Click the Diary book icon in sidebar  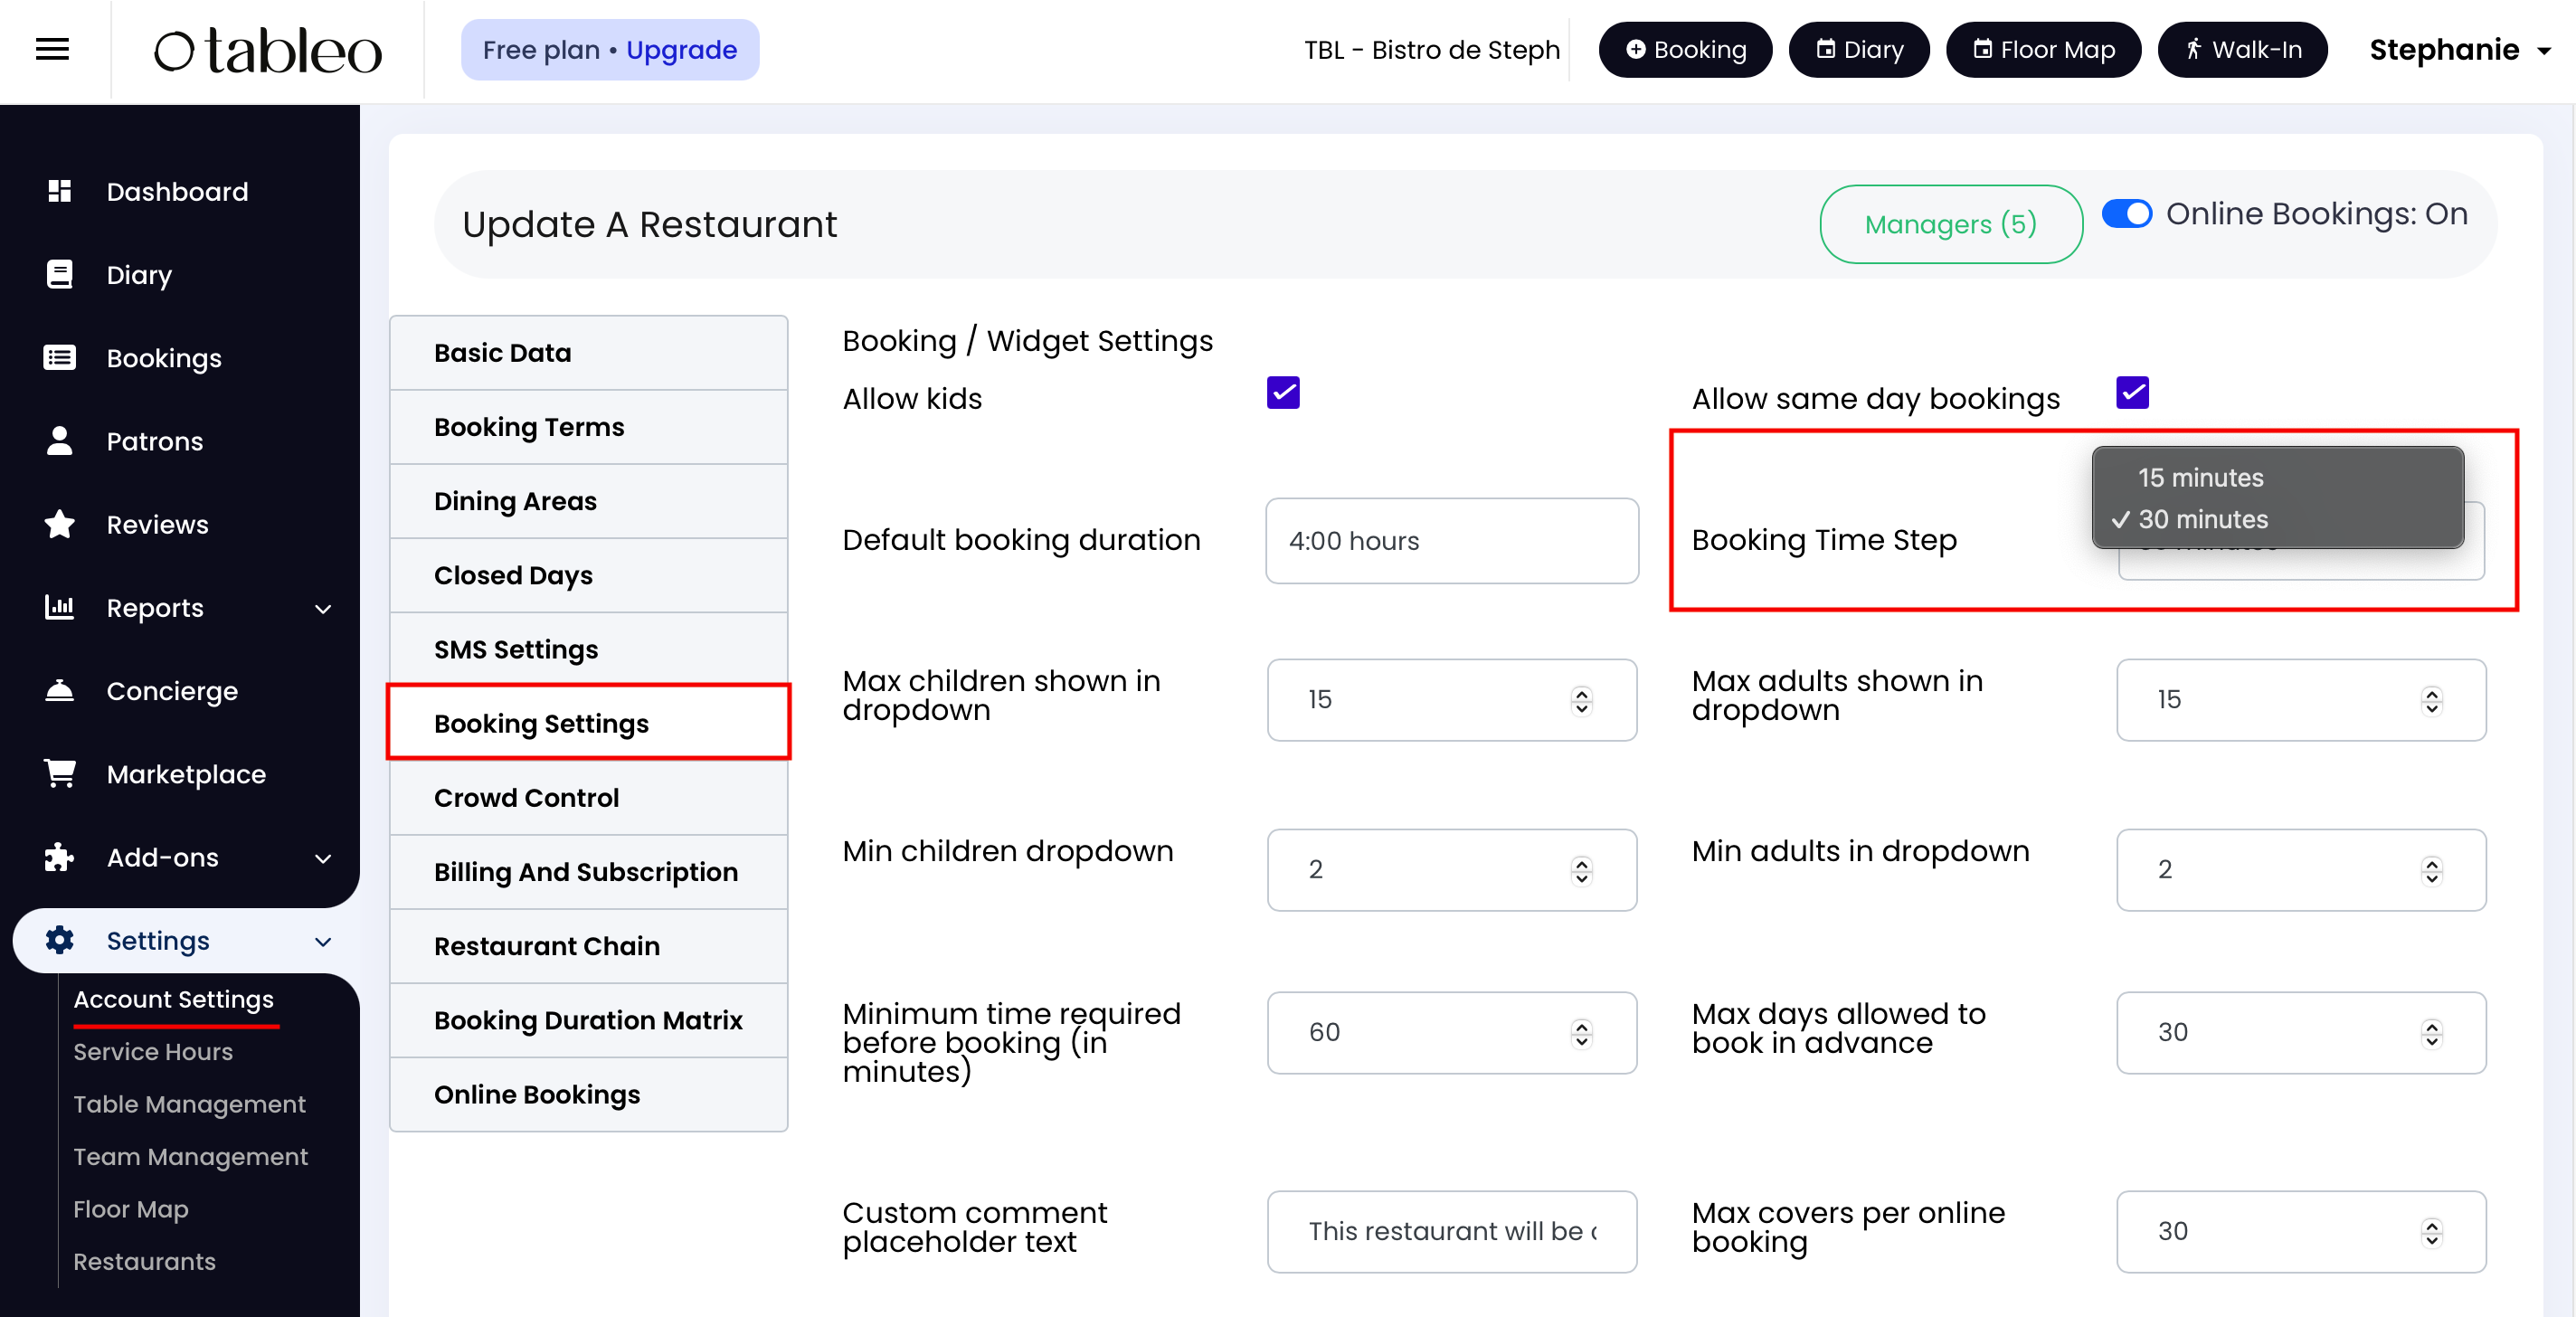click(x=60, y=274)
